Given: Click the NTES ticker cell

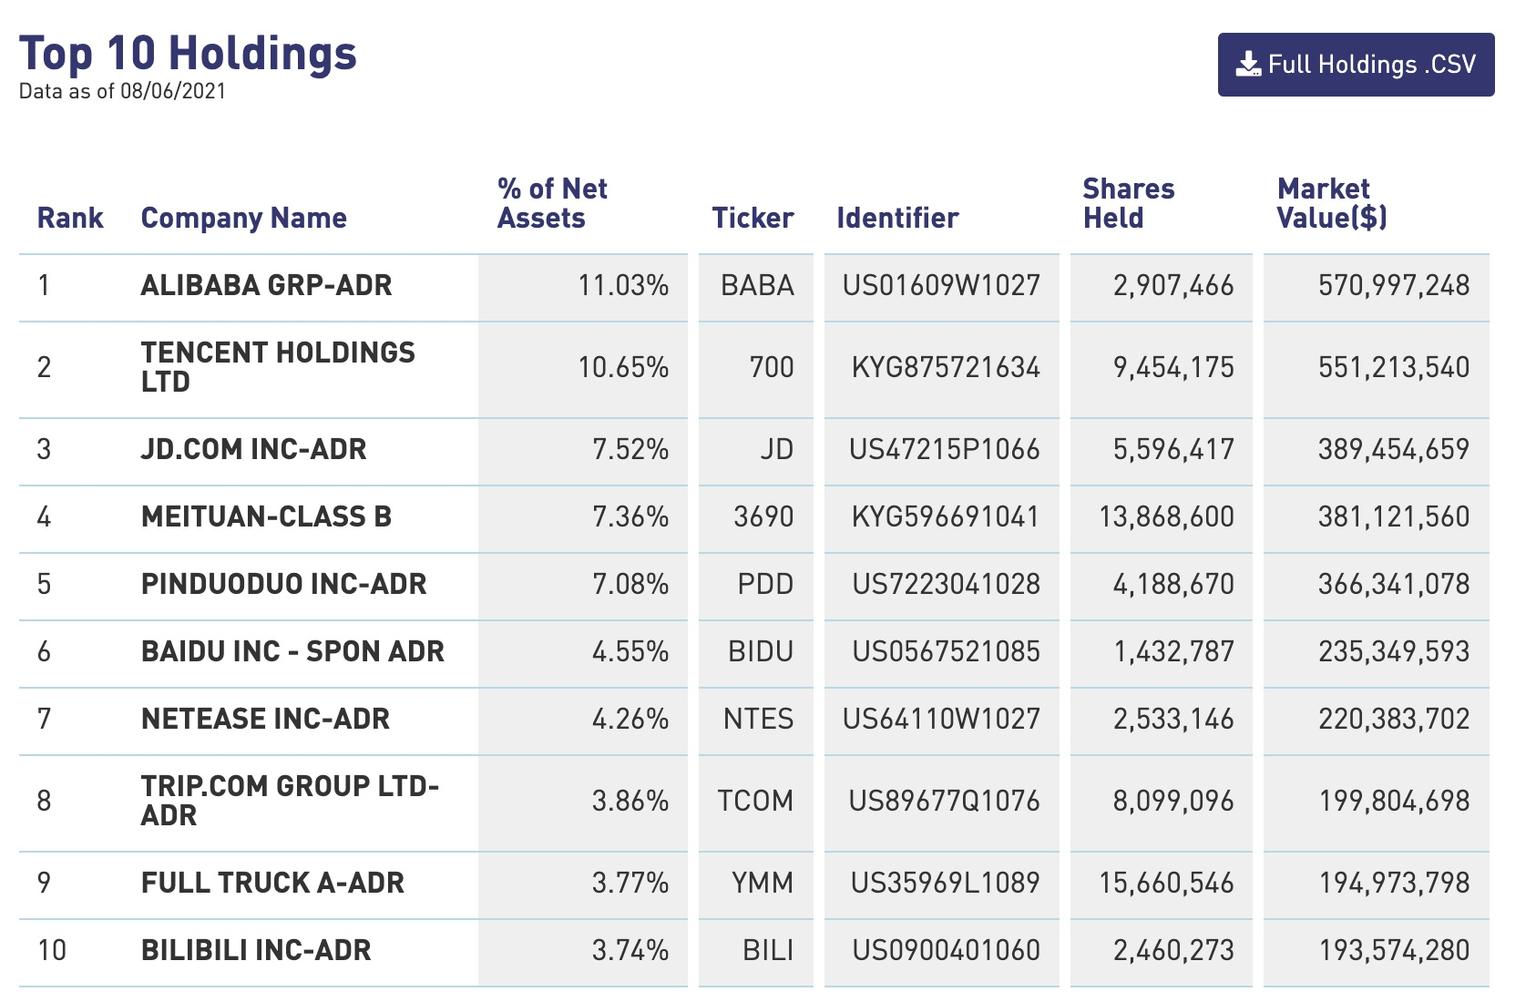Looking at the screenshot, I should pyautogui.click(x=758, y=719).
